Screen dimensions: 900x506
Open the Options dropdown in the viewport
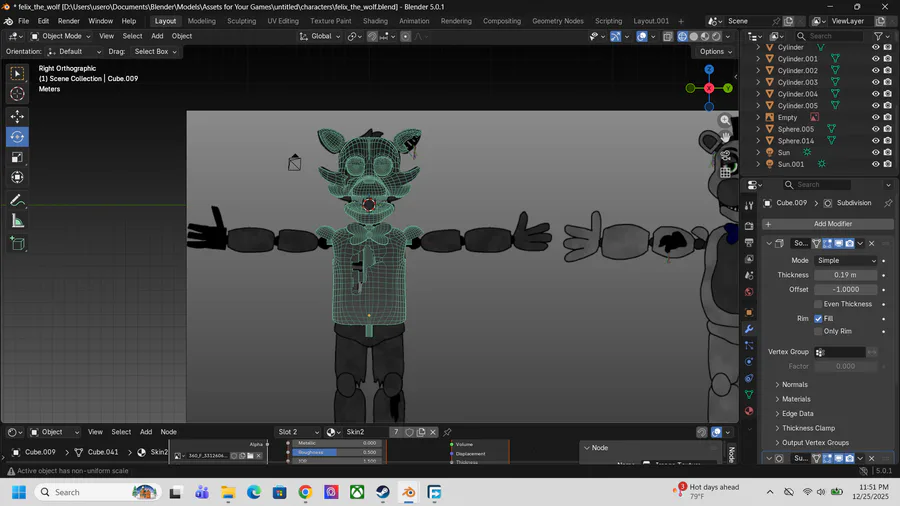(716, 52)
